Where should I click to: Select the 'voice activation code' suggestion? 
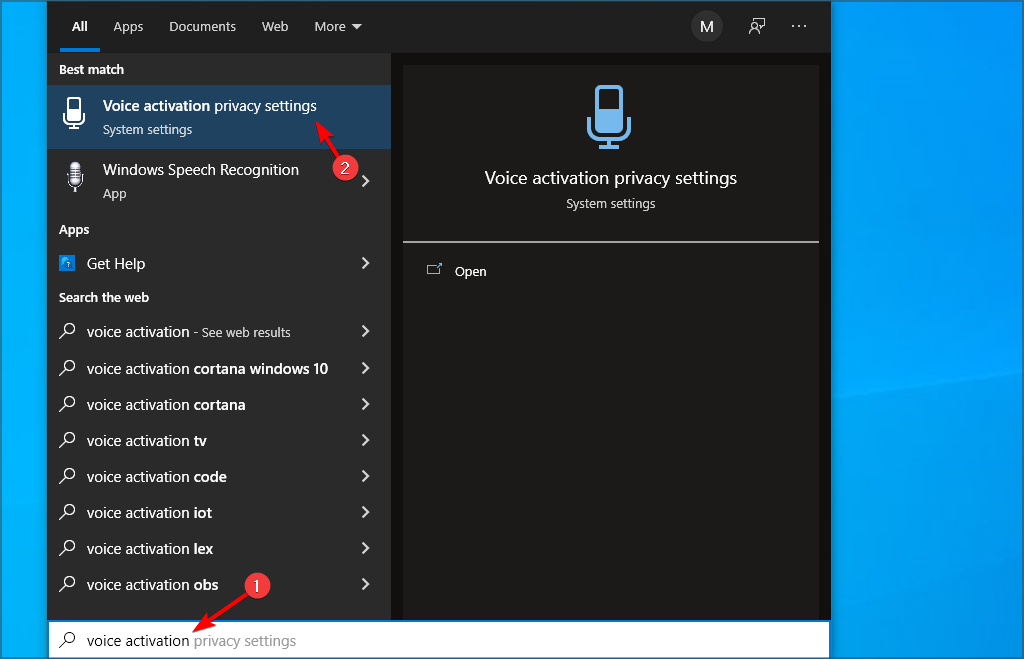point(219,476)
